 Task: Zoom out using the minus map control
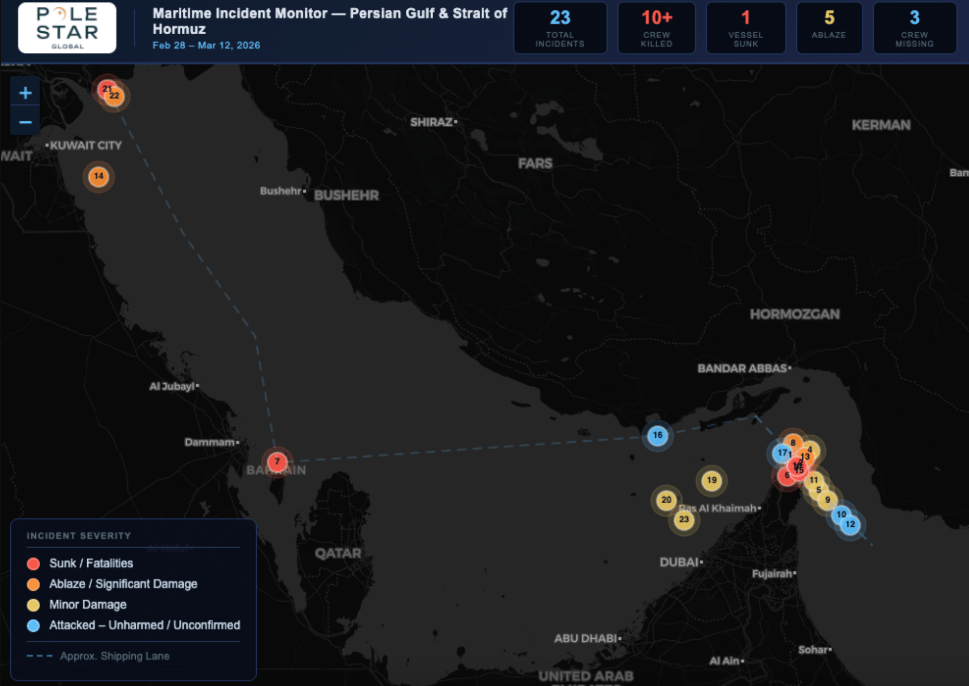(24, 121)
